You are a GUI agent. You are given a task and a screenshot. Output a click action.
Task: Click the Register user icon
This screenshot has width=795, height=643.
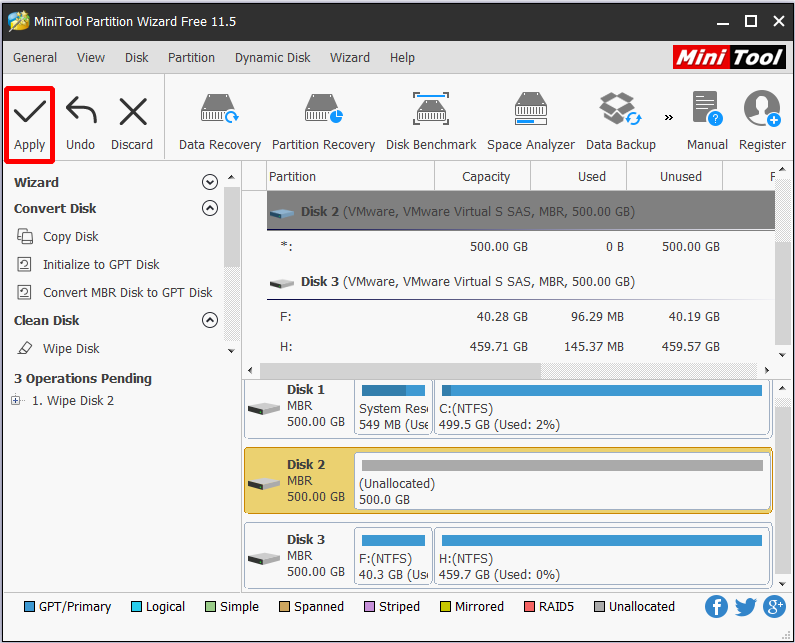[x=762, y=122]
